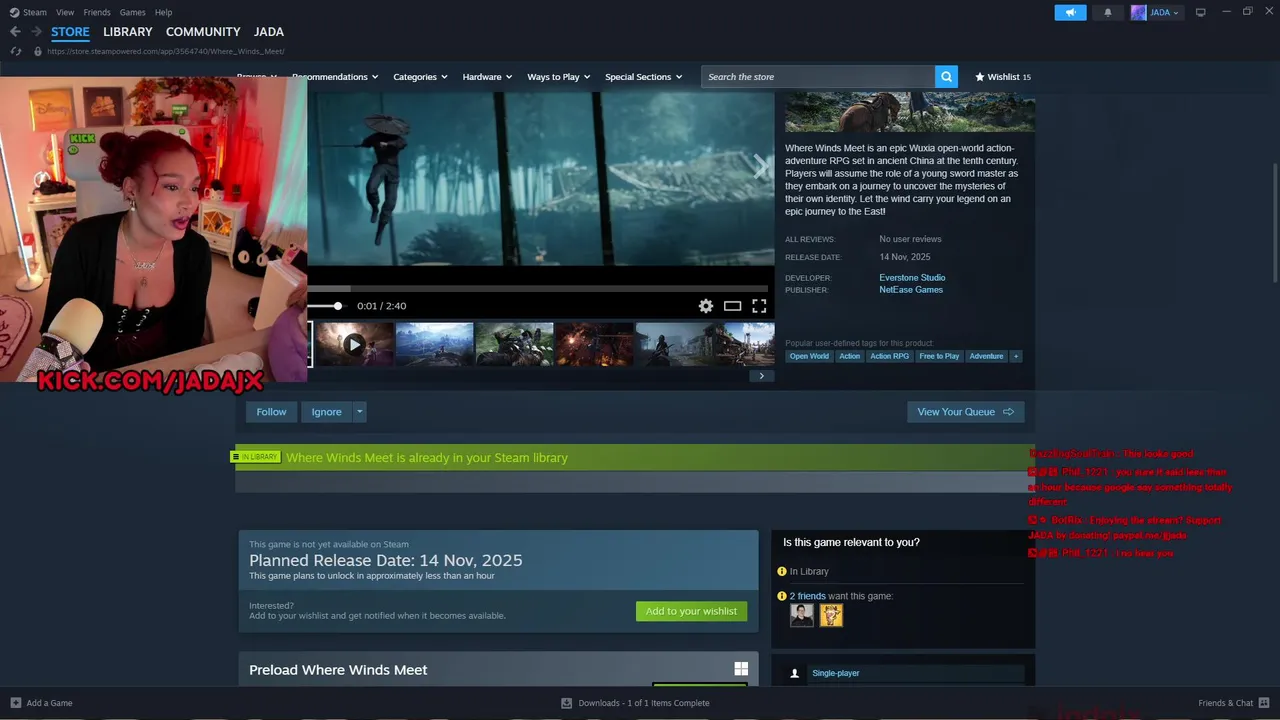Click the 14 Nov, 2025 release date
The height and width of the screenshot is (720, 1280).
click(x=904, y=257)
